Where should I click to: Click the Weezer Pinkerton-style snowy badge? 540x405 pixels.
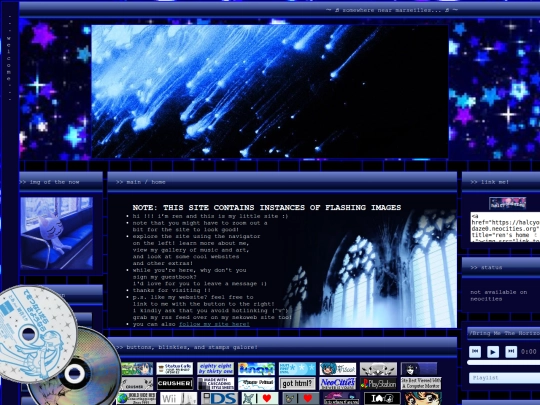click(256, 383)
